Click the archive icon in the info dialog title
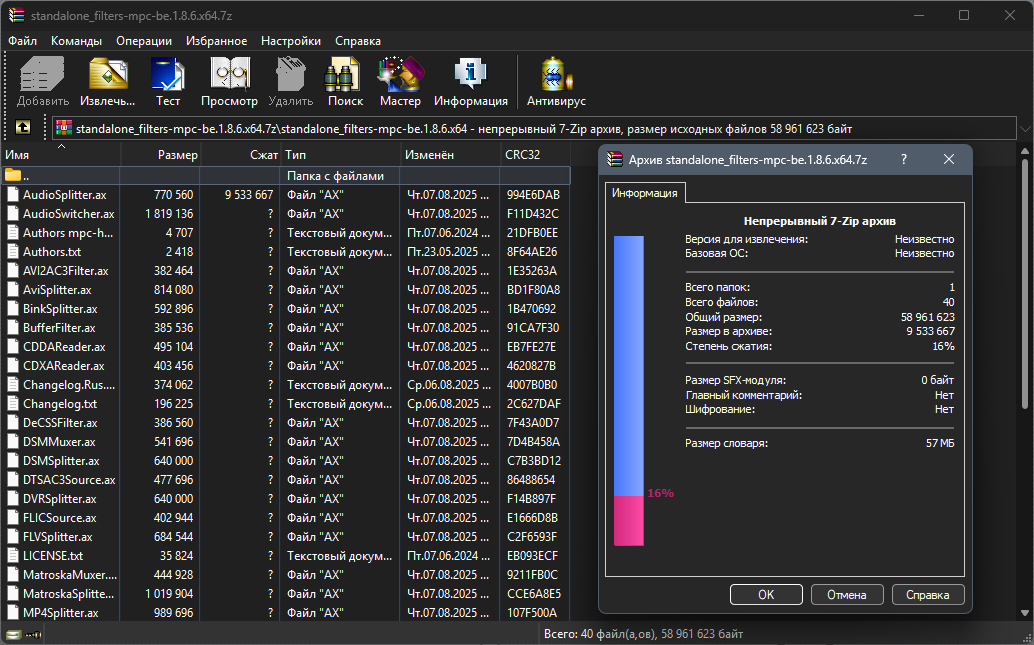1034x645 pixels. click(x=615, y=160)
